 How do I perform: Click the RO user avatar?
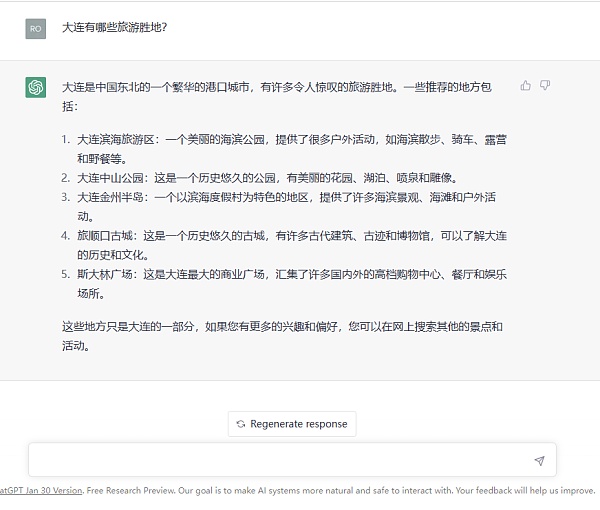tap(36, 28)
